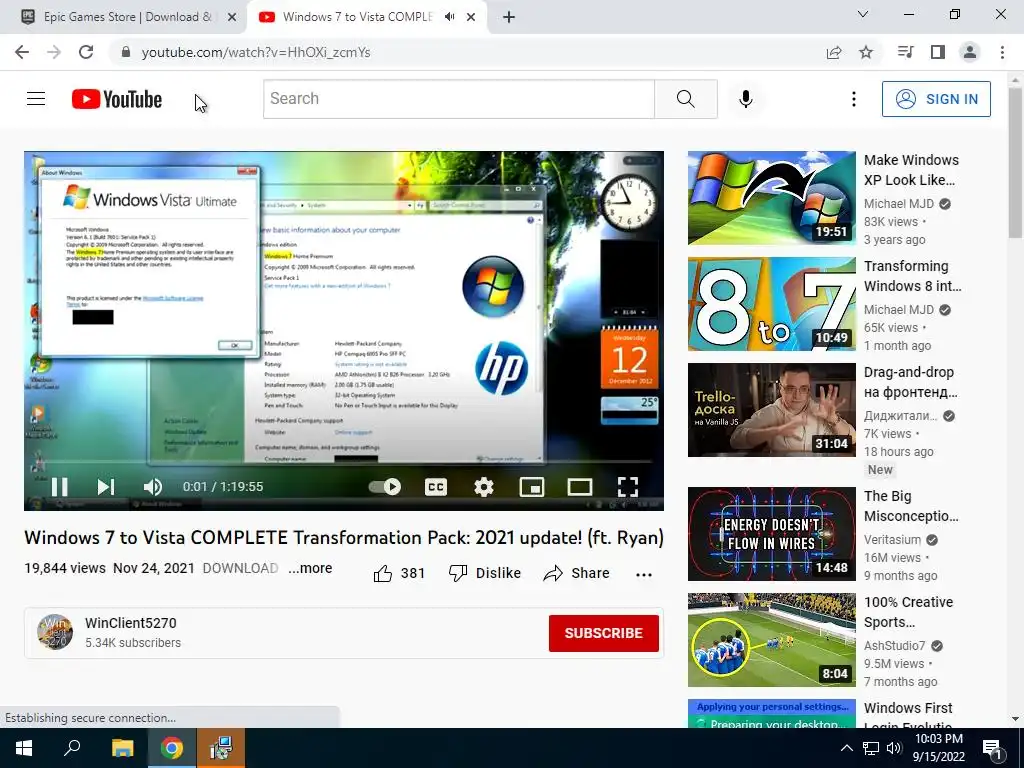This screenshot has height=768, width=1024.
Task: Open The Big Misconception video title
Action: tap(911, 506)
